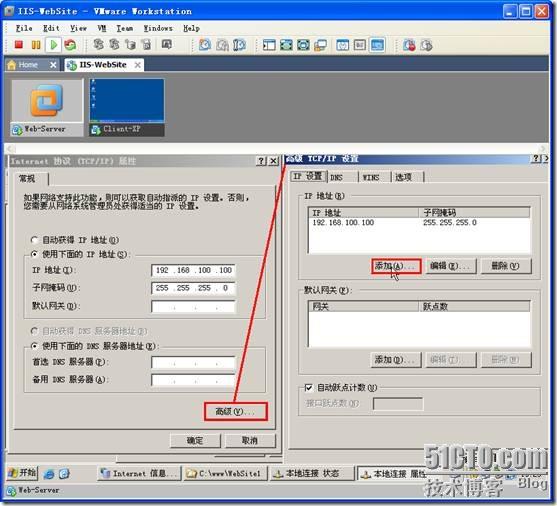Viewport: 557px width, 506px height.
Task: Click the yellow Suspend toolbar icon
Action: [x=36, y=45]
